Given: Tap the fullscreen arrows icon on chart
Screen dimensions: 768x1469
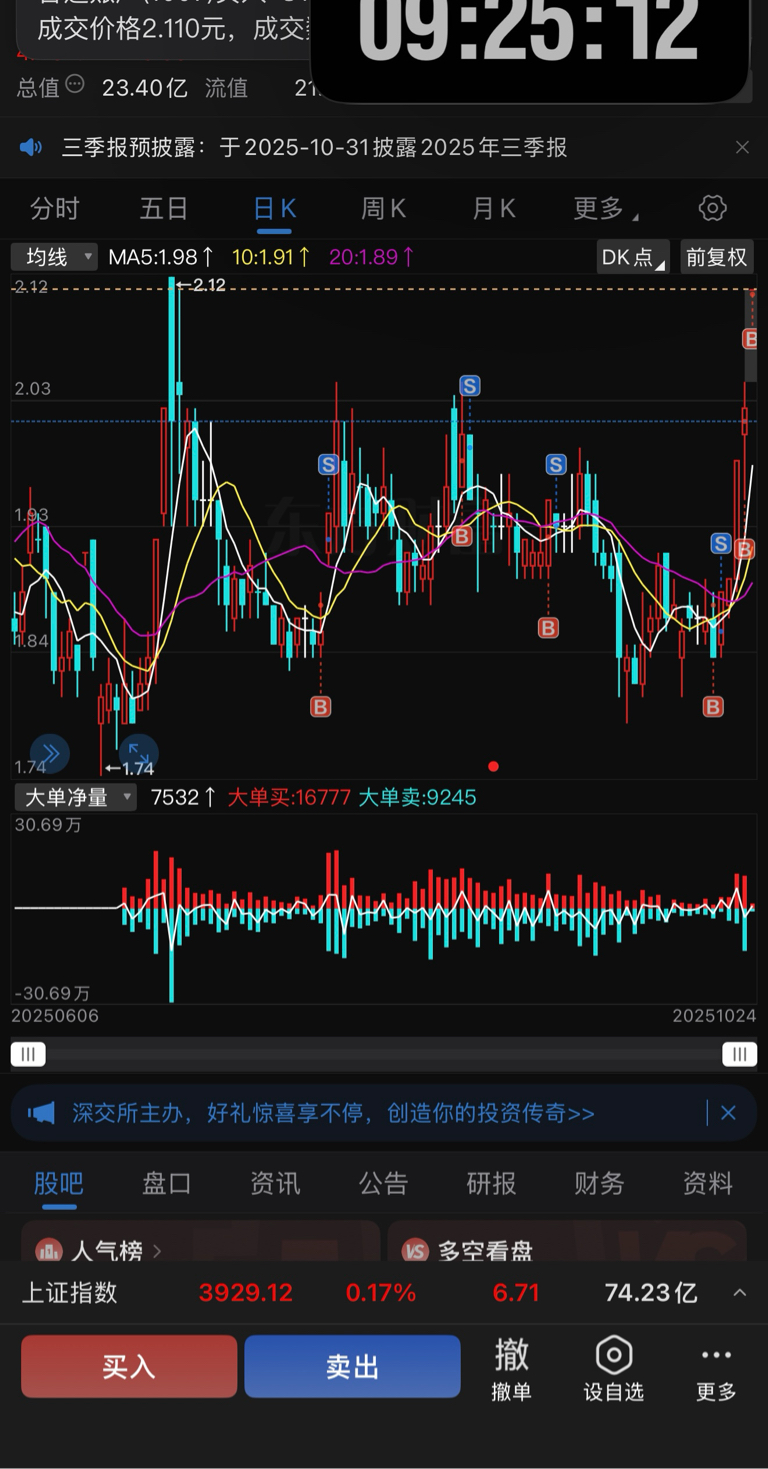Looking at the screenshot, I should point(137,753).
